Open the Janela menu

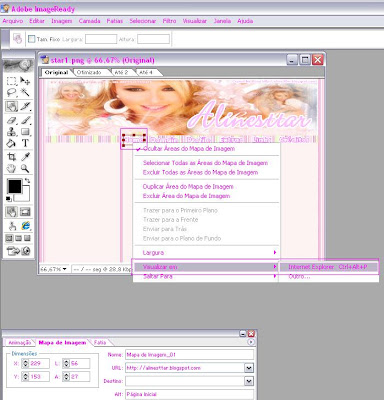pyautogui.click(x=222, y=21)
